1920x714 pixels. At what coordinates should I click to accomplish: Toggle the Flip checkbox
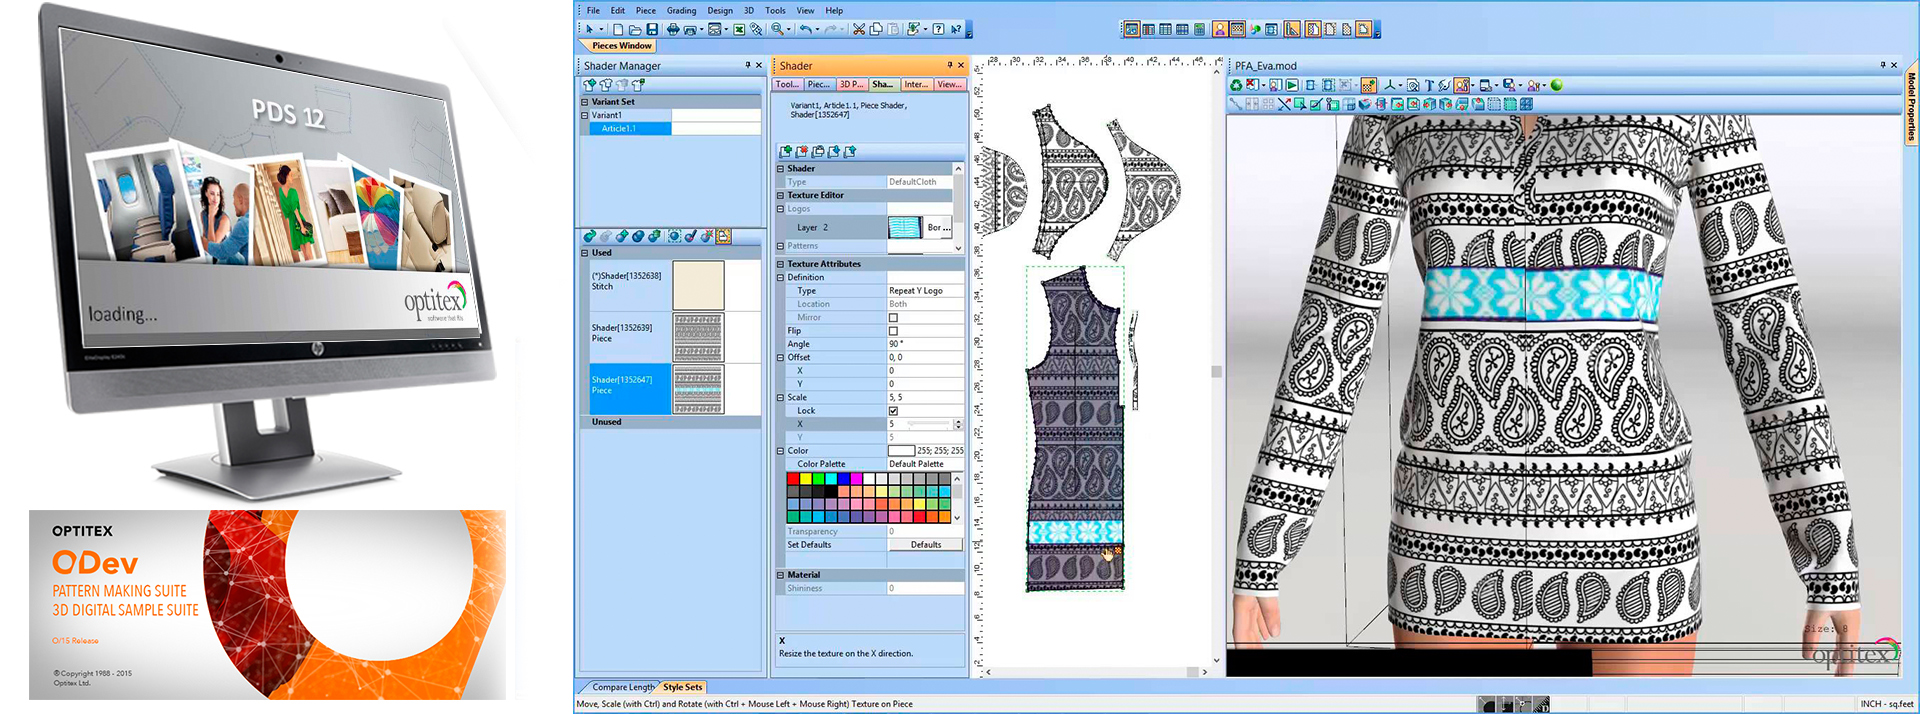893,331
